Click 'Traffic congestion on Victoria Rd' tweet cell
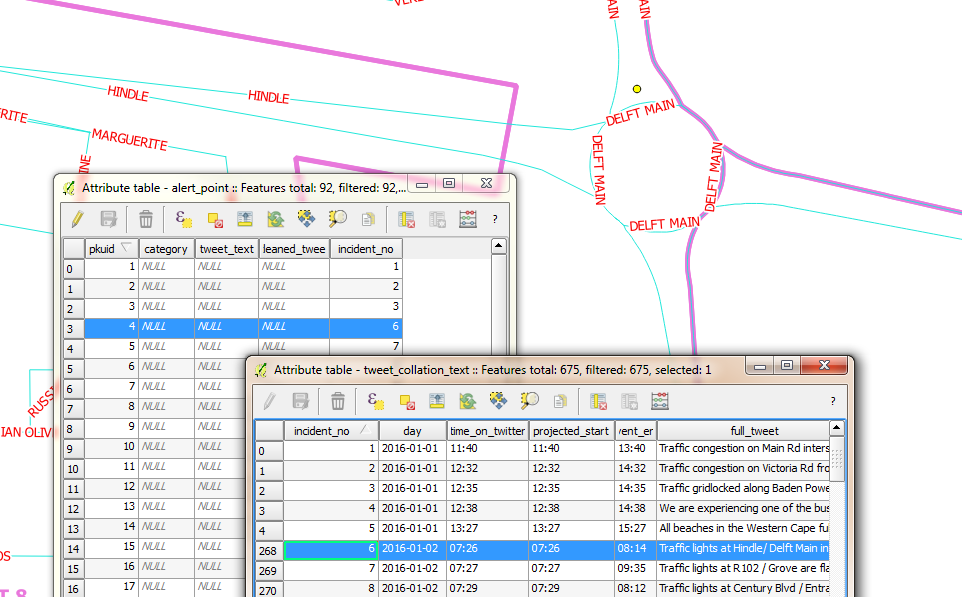 [x=744, y=468]
